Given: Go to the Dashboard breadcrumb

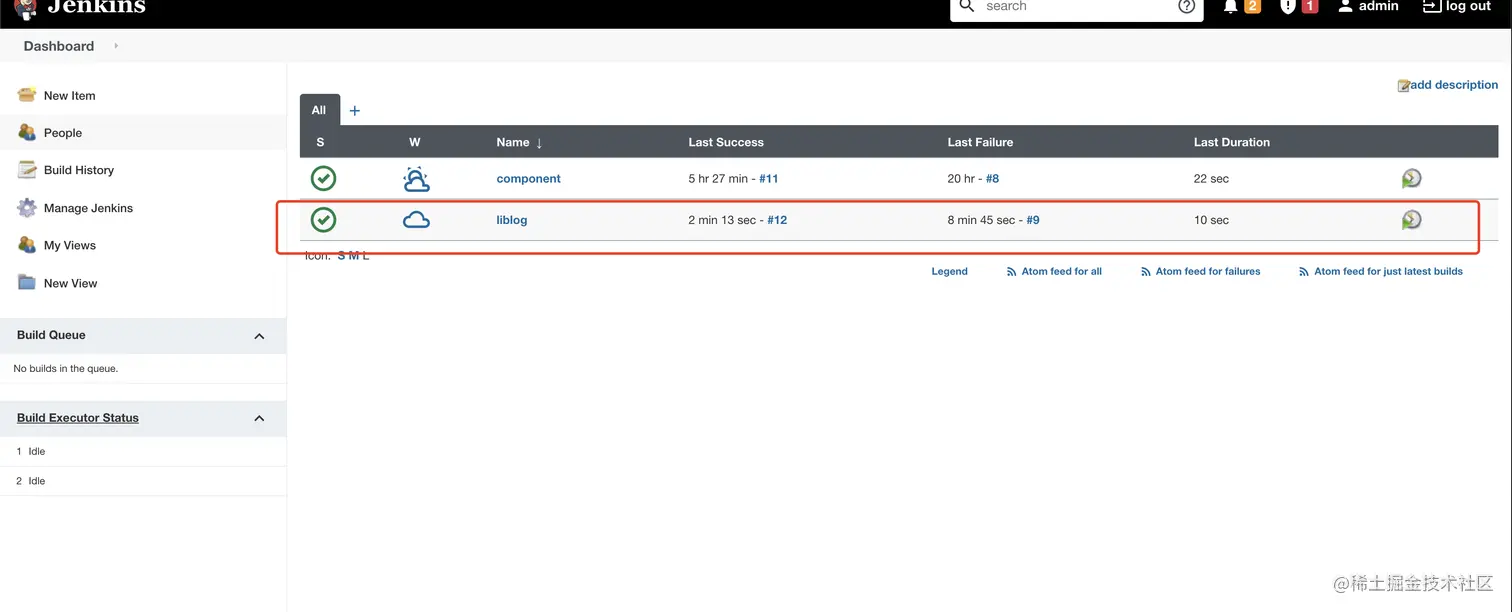Looking at the screenshot, I should pyautogui.click(x=59, y=46).
